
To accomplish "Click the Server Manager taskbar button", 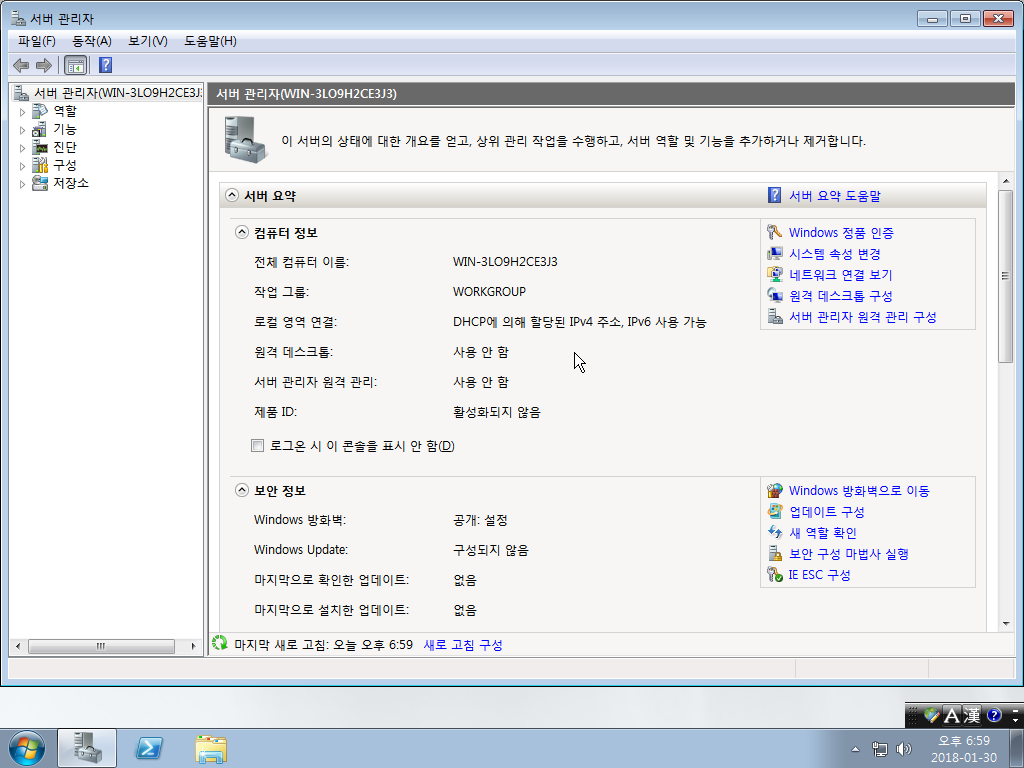I will 87,748.
